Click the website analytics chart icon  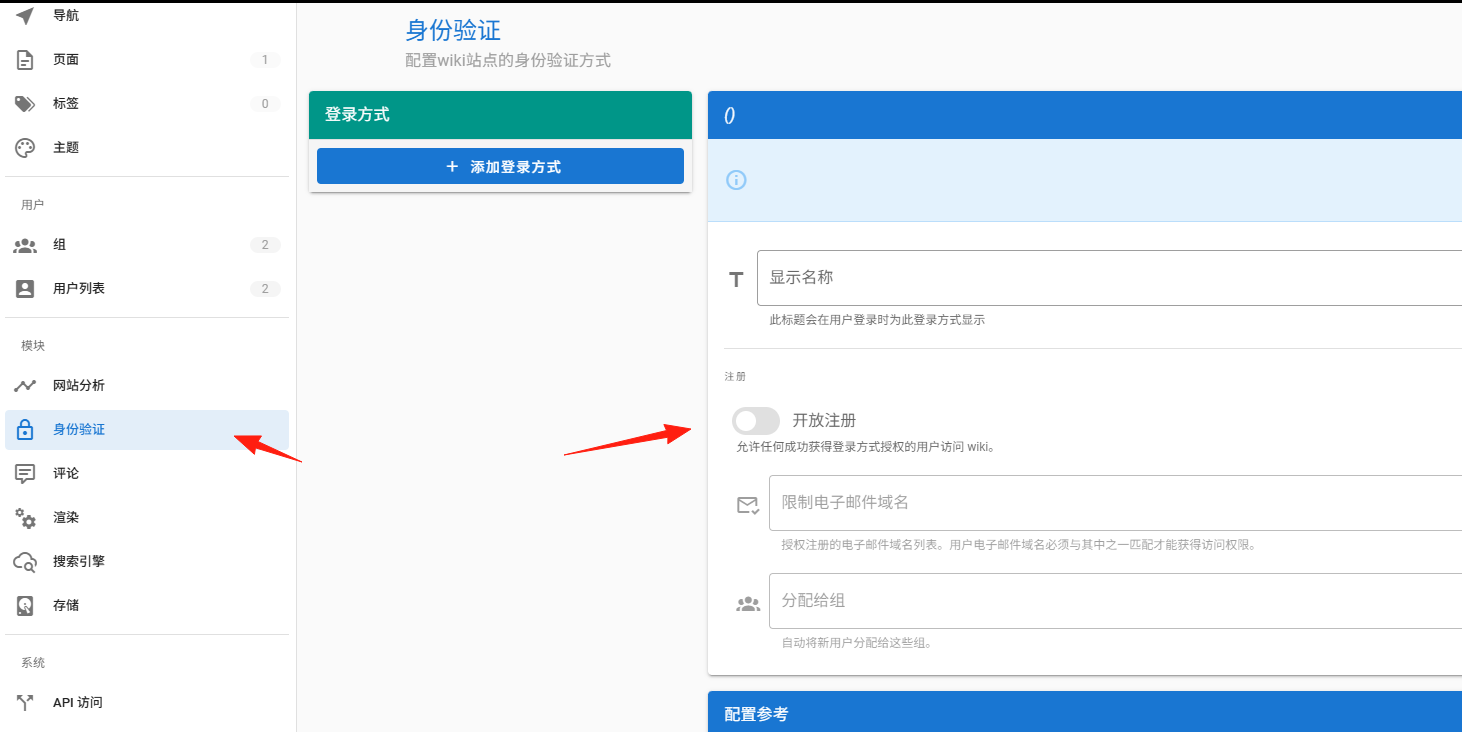[x=25, y=386]
